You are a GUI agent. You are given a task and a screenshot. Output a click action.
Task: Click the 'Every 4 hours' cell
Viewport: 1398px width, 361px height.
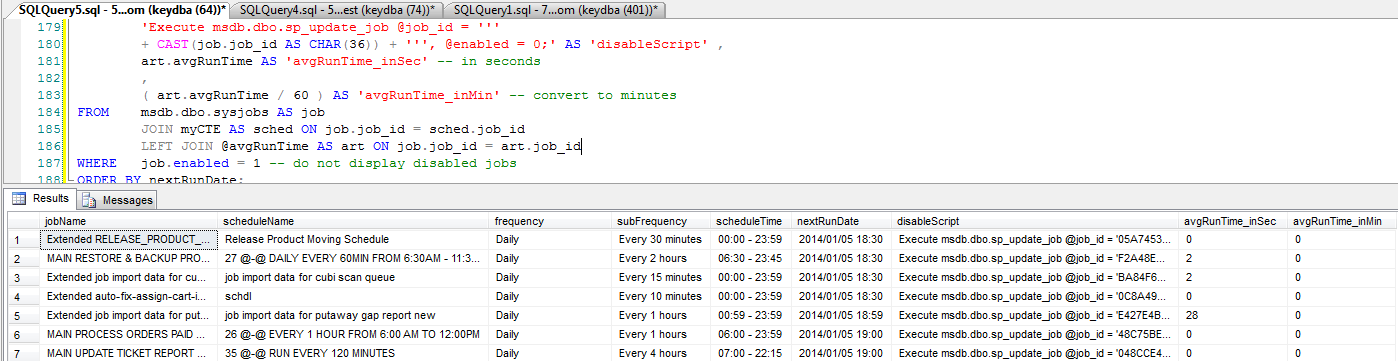661,353
